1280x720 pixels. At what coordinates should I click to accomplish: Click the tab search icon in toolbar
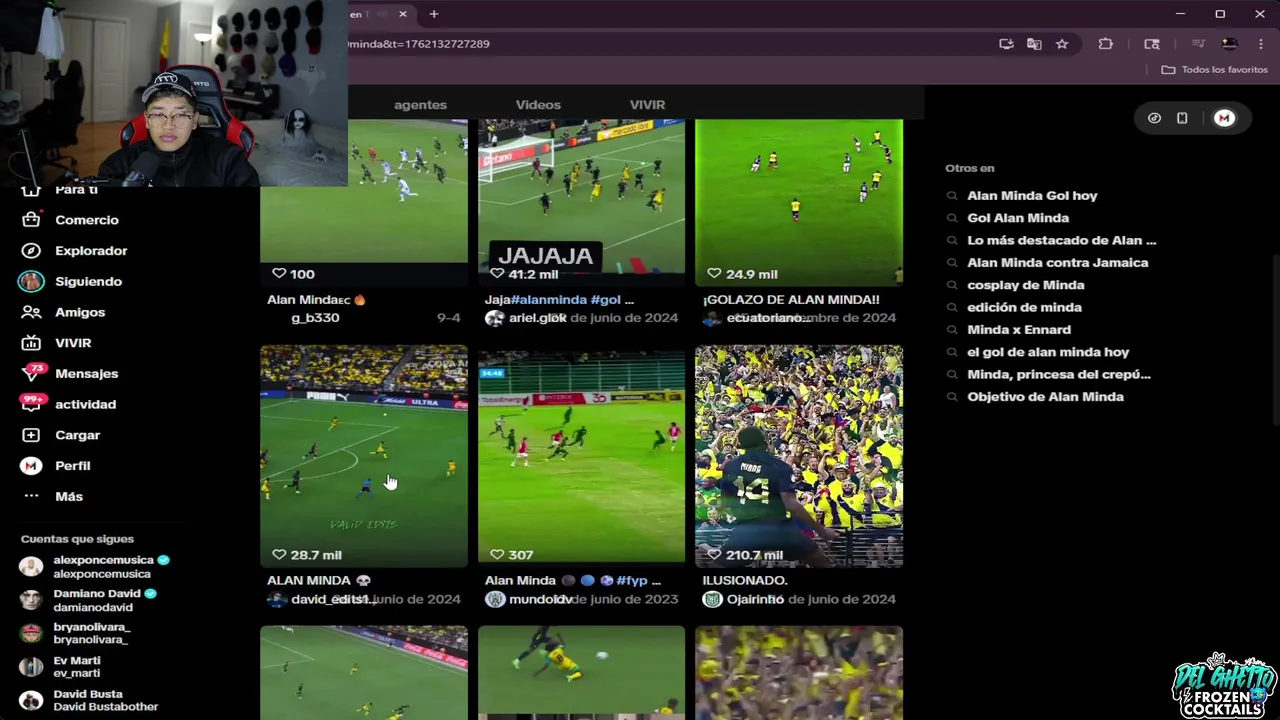1152,44
